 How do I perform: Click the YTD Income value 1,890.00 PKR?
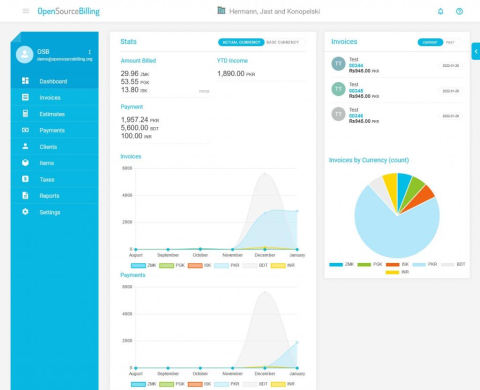coord(236,73)
